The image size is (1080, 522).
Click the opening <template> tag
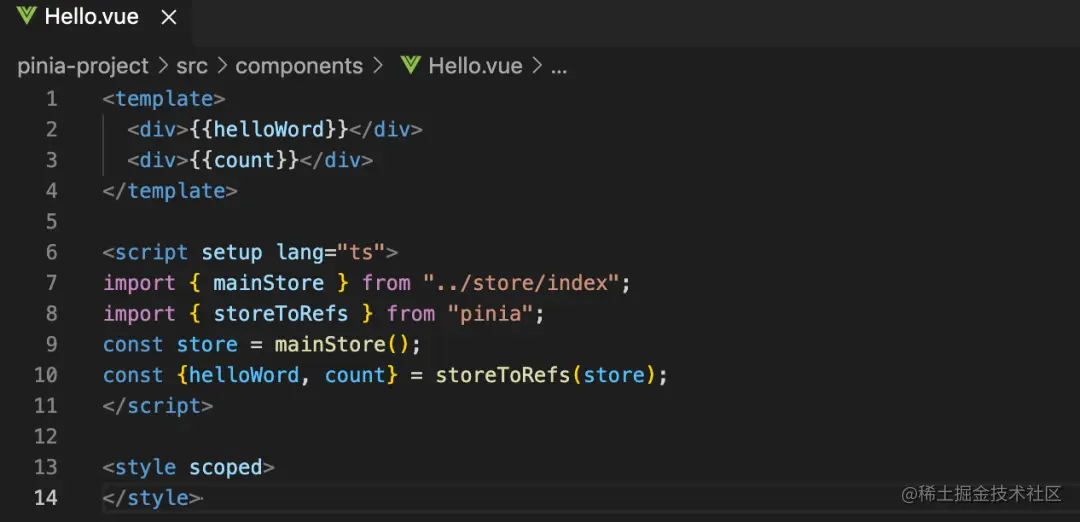(x=164, y=99)
